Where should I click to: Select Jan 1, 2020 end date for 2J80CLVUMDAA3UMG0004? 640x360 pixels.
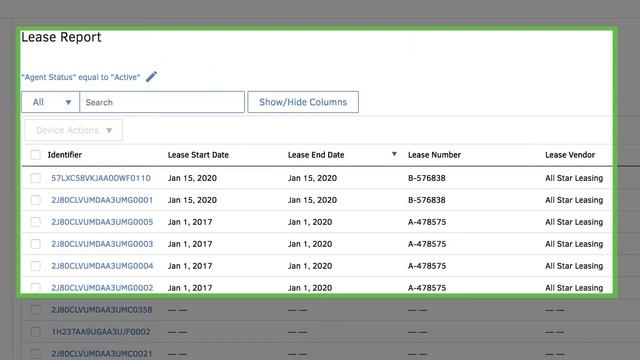coord(310,266)
